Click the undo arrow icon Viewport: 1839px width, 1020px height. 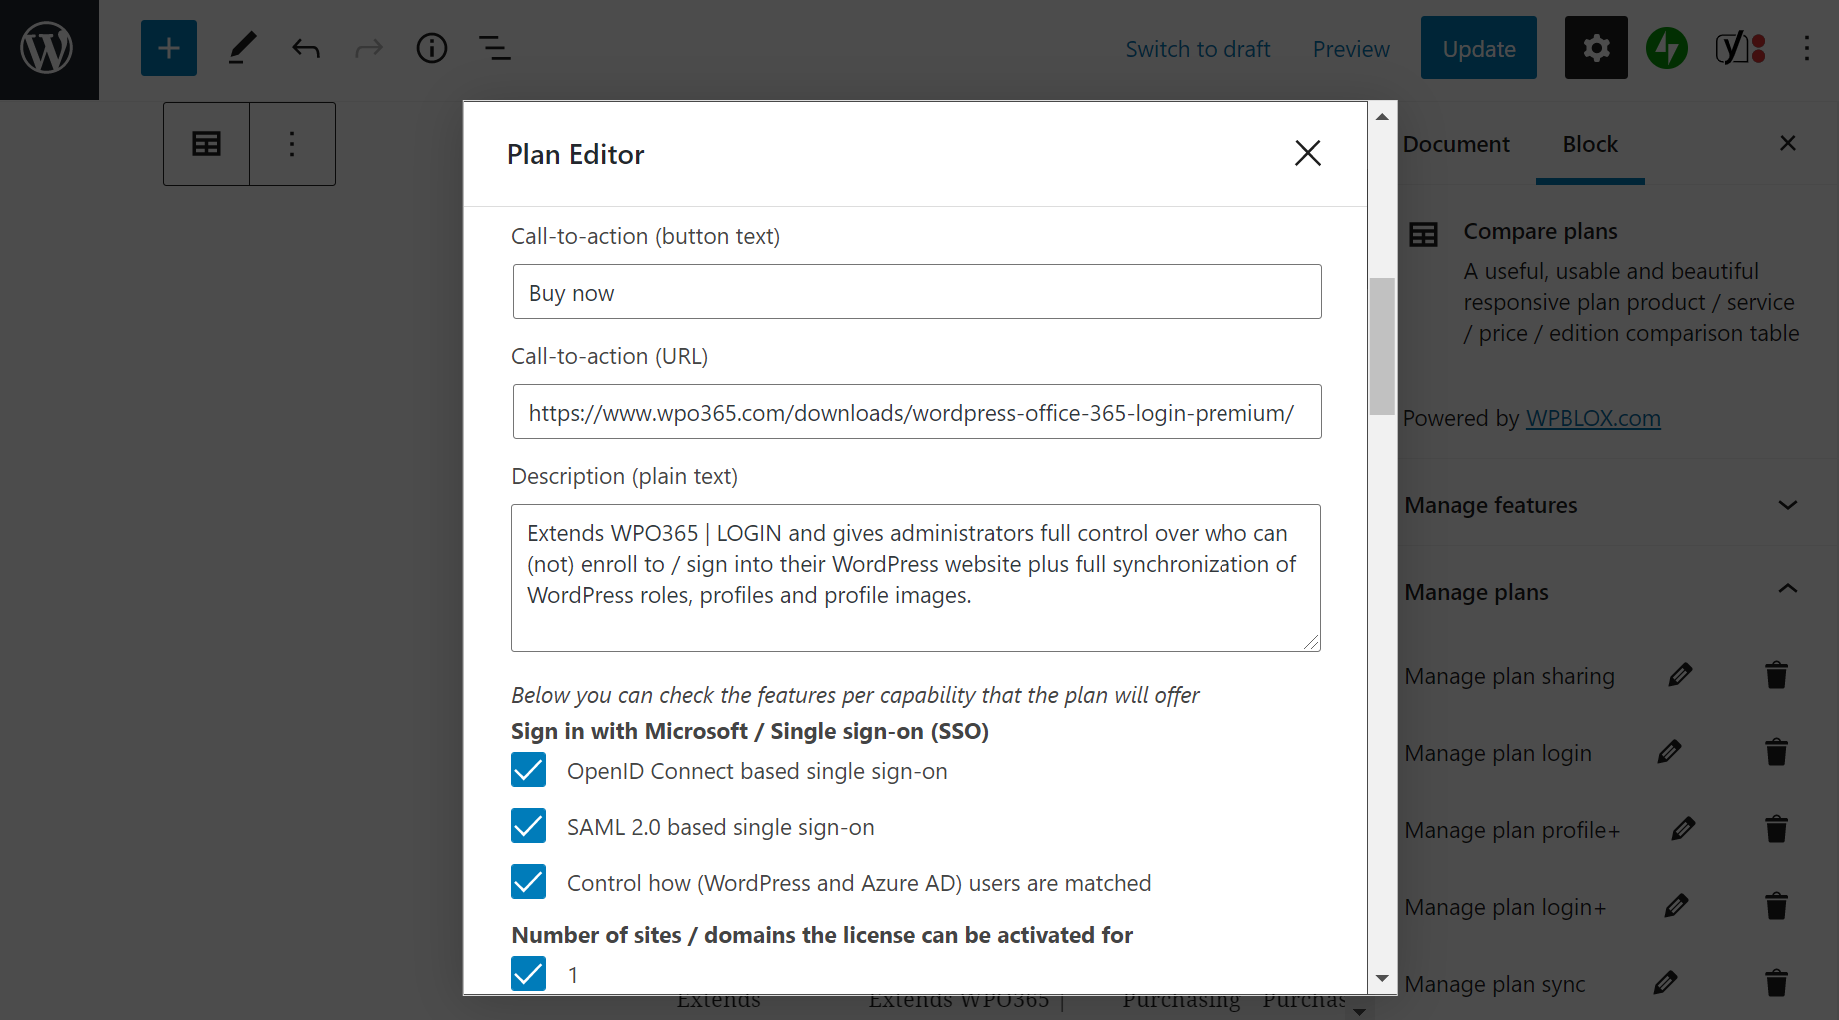[306, 48]
